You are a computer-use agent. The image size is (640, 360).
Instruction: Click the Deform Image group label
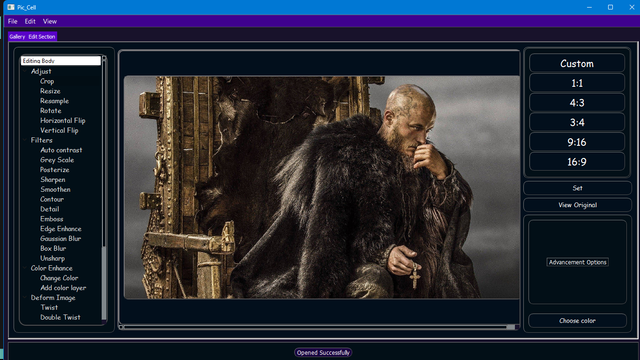pyautogui.click(x=53, y=298)
